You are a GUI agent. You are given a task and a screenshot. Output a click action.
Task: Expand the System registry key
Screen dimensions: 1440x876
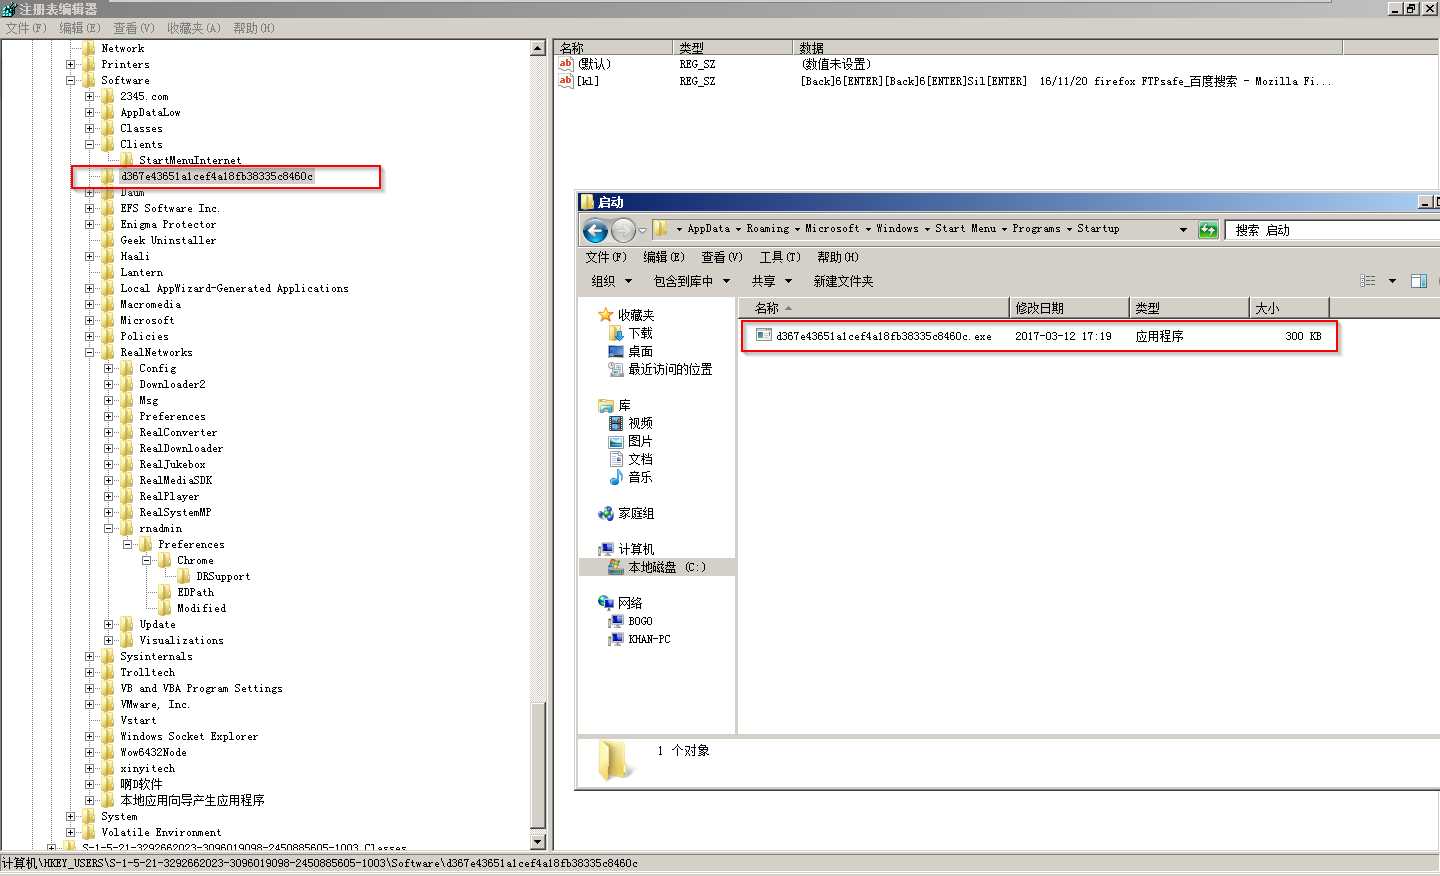tap(71, 816)
